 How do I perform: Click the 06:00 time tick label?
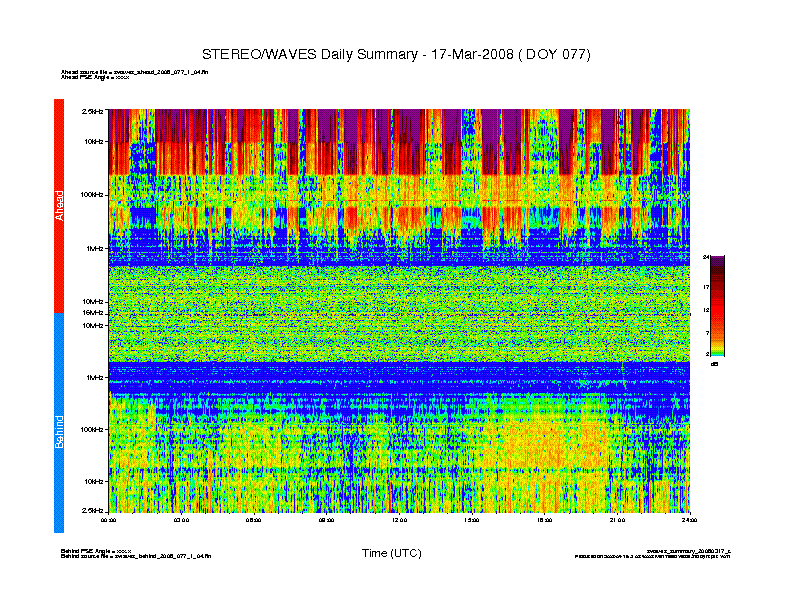tap(254, 520)
